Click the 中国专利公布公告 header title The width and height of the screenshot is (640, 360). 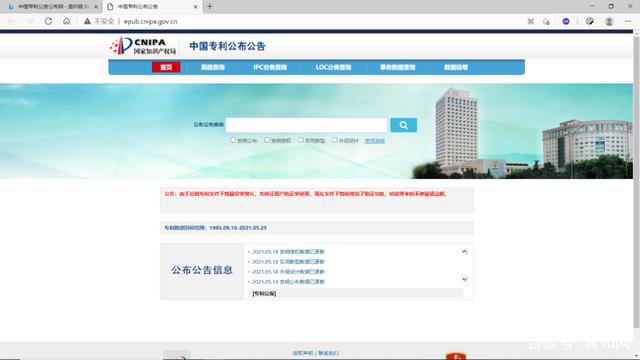point(227,46)
